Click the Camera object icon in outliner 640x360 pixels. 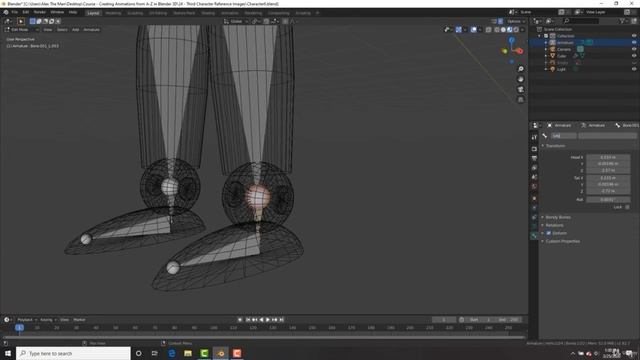click(x=552, y=49)
